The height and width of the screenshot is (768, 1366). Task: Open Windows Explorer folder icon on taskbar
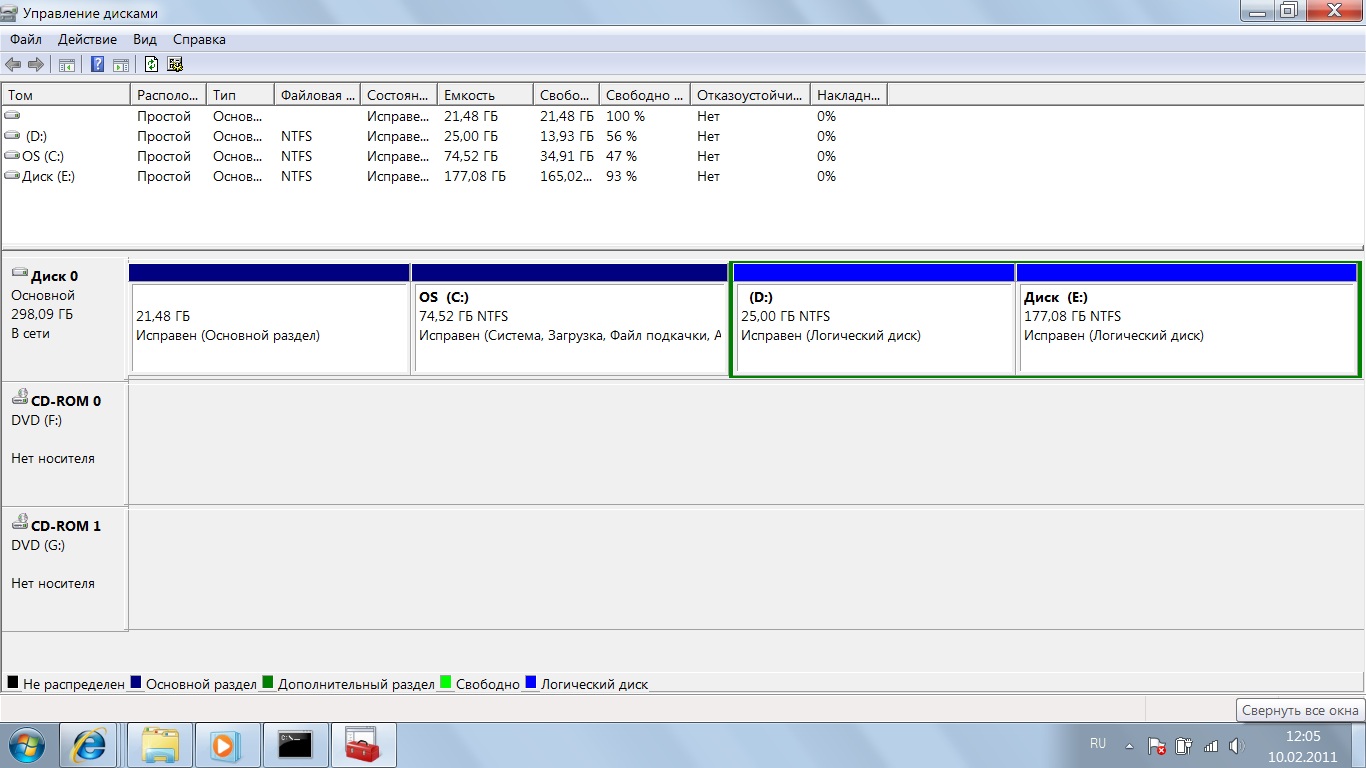pyautogui.click(x=160, y=745)
